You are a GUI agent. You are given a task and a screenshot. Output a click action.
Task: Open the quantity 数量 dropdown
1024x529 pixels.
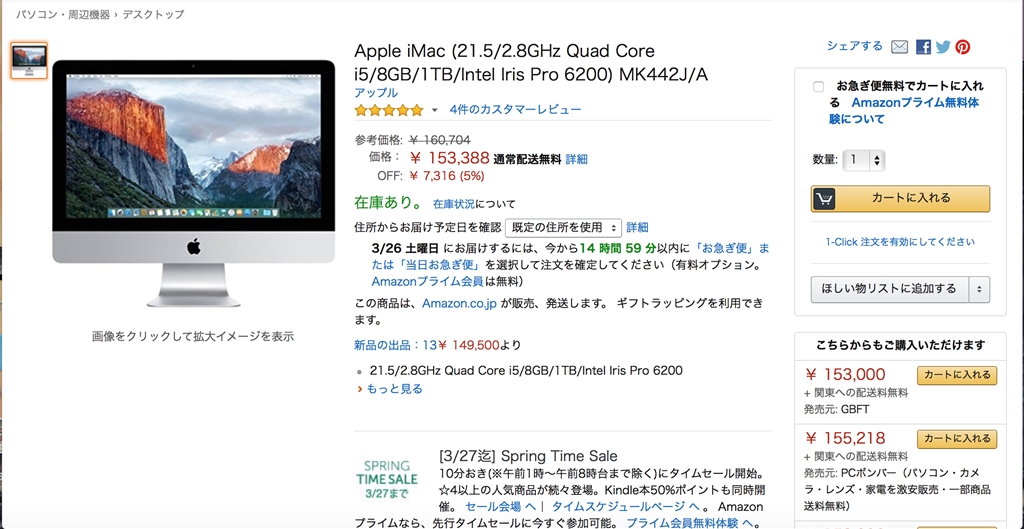(x=864, y=160)
